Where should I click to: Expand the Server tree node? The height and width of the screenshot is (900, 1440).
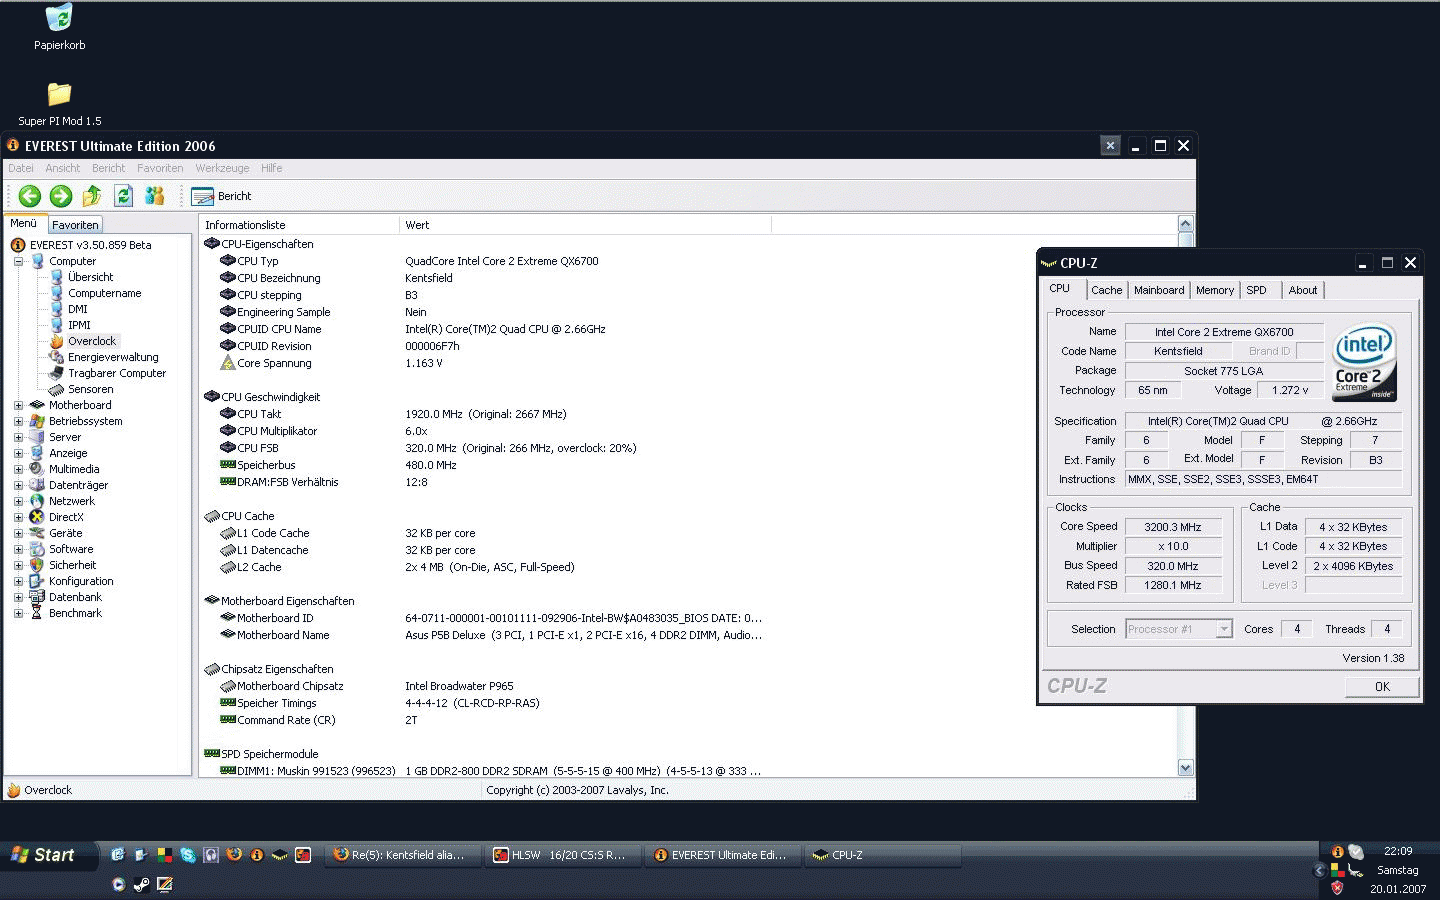pos(18,437)
